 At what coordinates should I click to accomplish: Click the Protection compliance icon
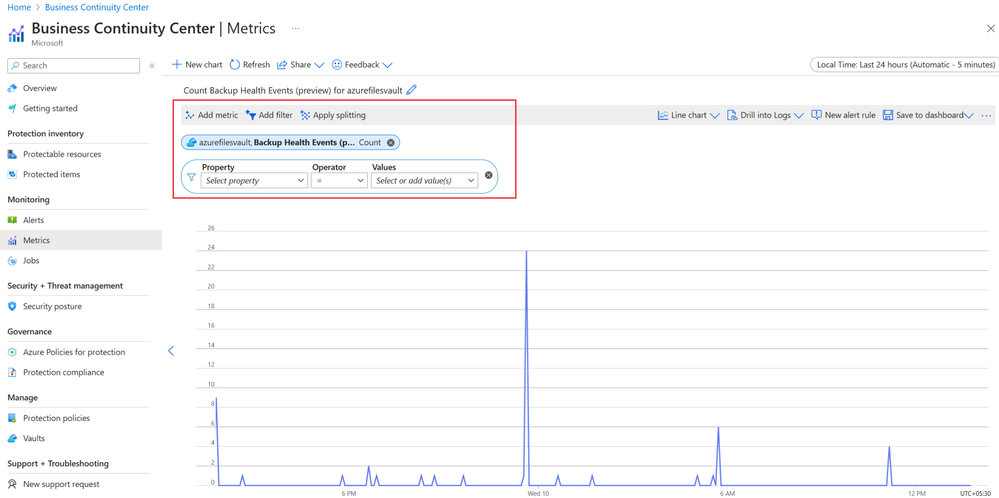pos(12,372)
